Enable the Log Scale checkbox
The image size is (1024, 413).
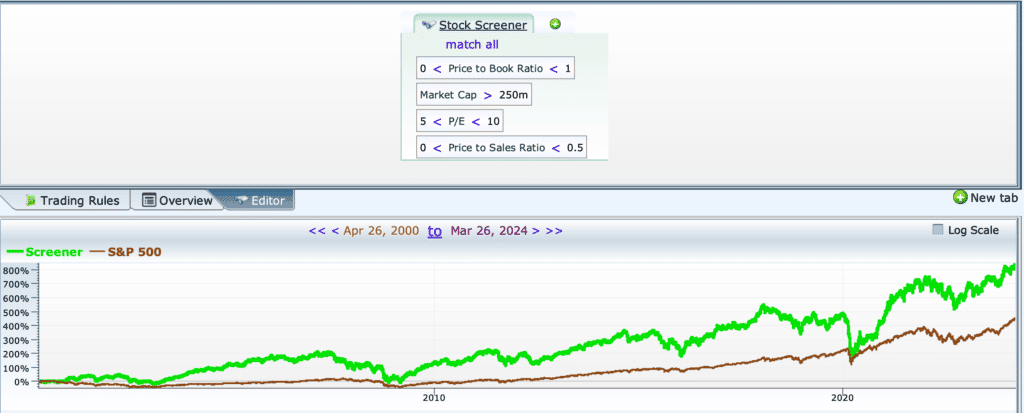point(937,230)
